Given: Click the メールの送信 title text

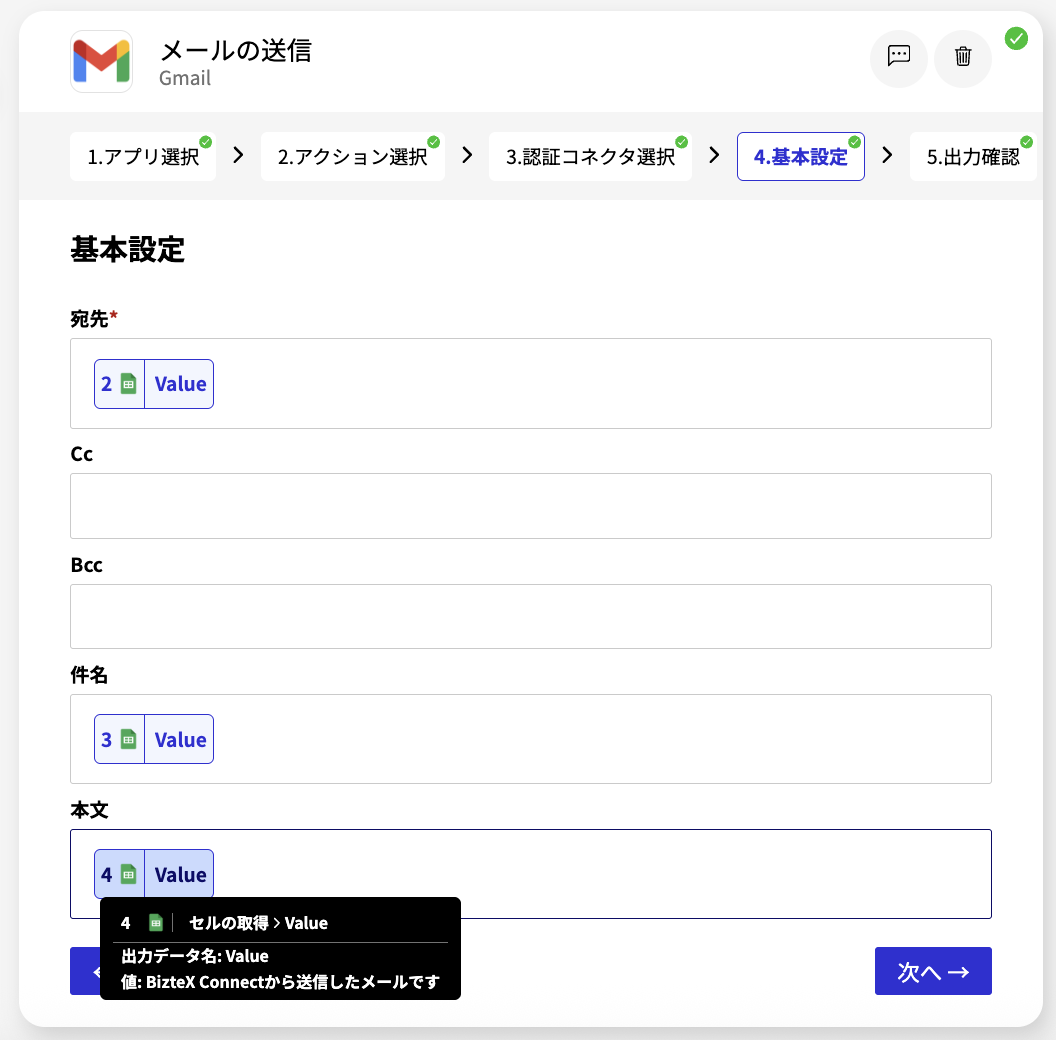Looking at the screenshot, I should coord(236,51).
